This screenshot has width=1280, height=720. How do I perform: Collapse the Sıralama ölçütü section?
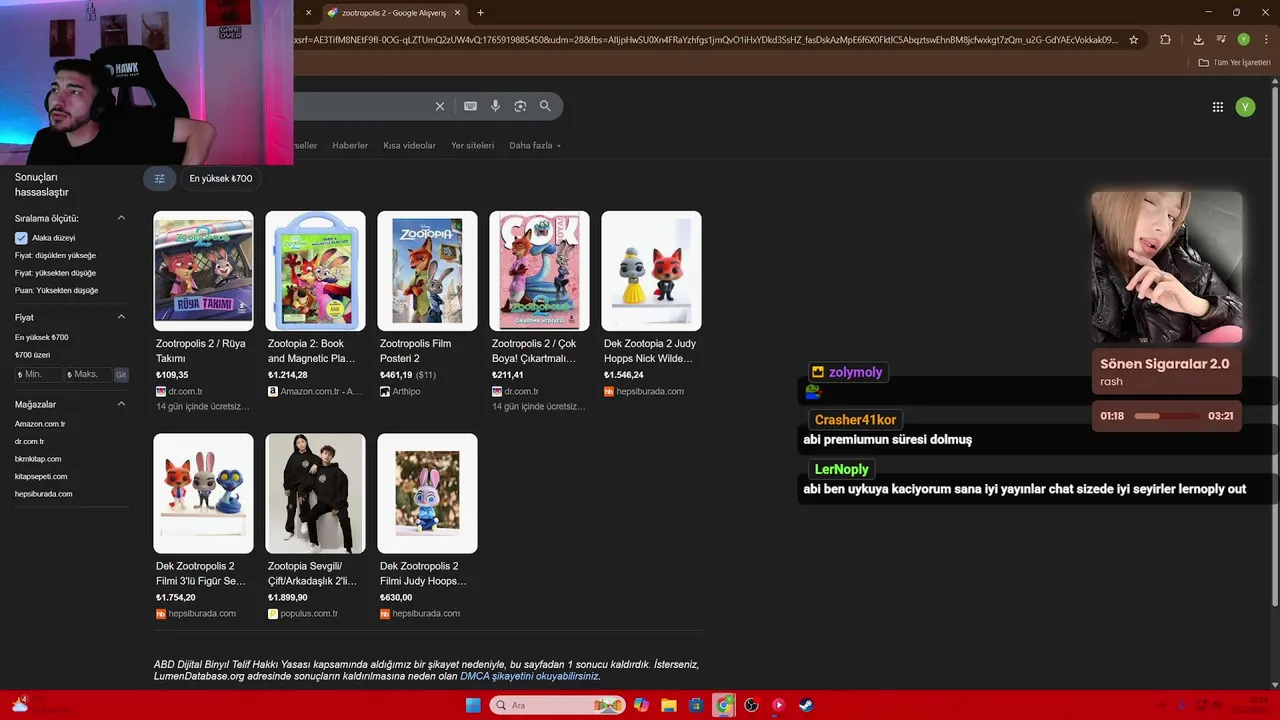click(x=121, y=218)
